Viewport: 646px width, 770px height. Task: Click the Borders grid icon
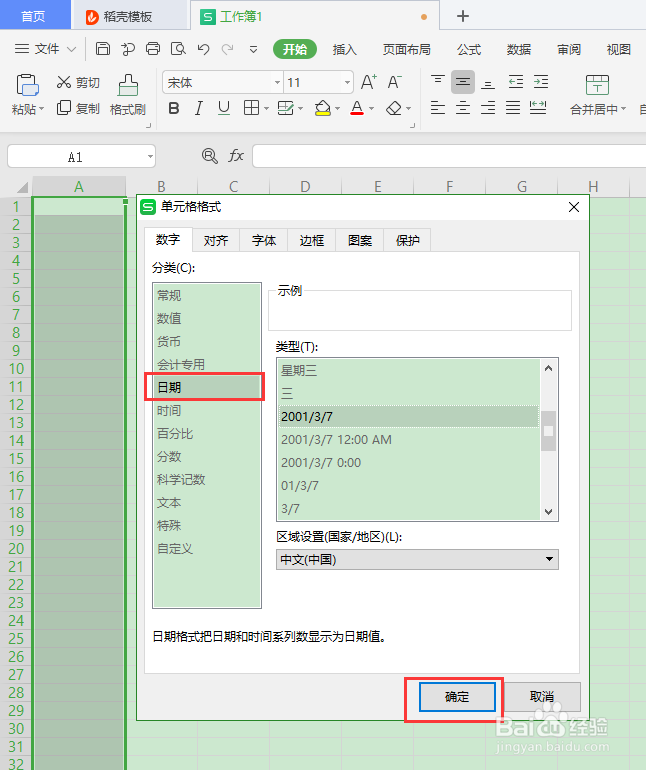(251, 108)
